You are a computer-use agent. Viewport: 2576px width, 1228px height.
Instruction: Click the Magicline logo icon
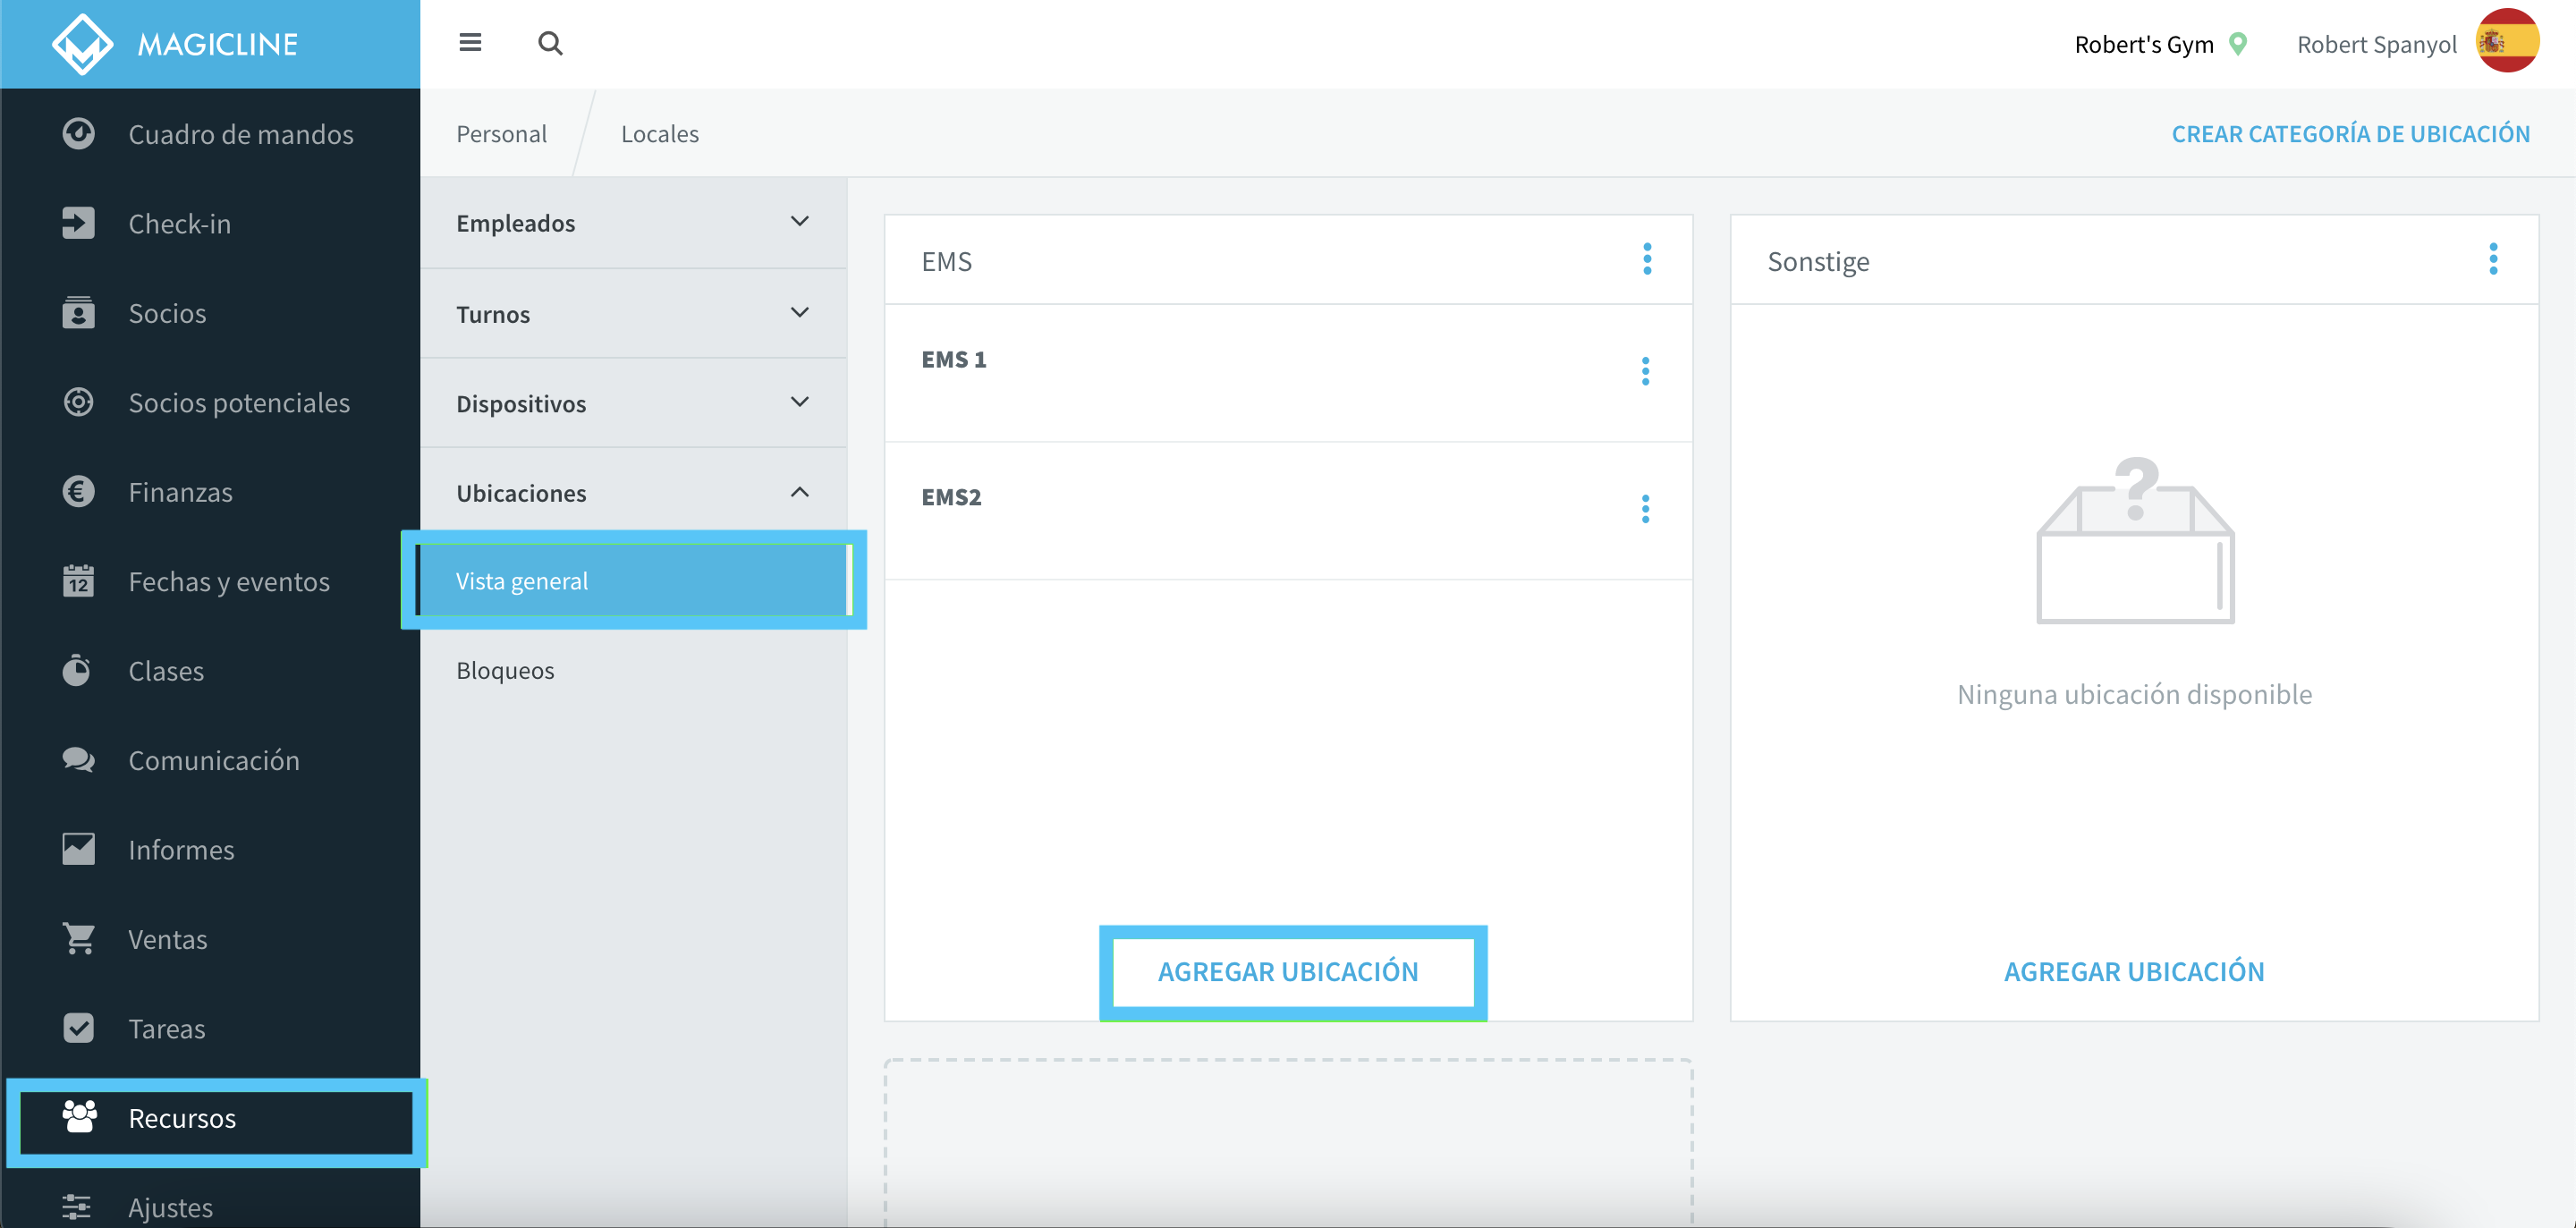point(82,44)
